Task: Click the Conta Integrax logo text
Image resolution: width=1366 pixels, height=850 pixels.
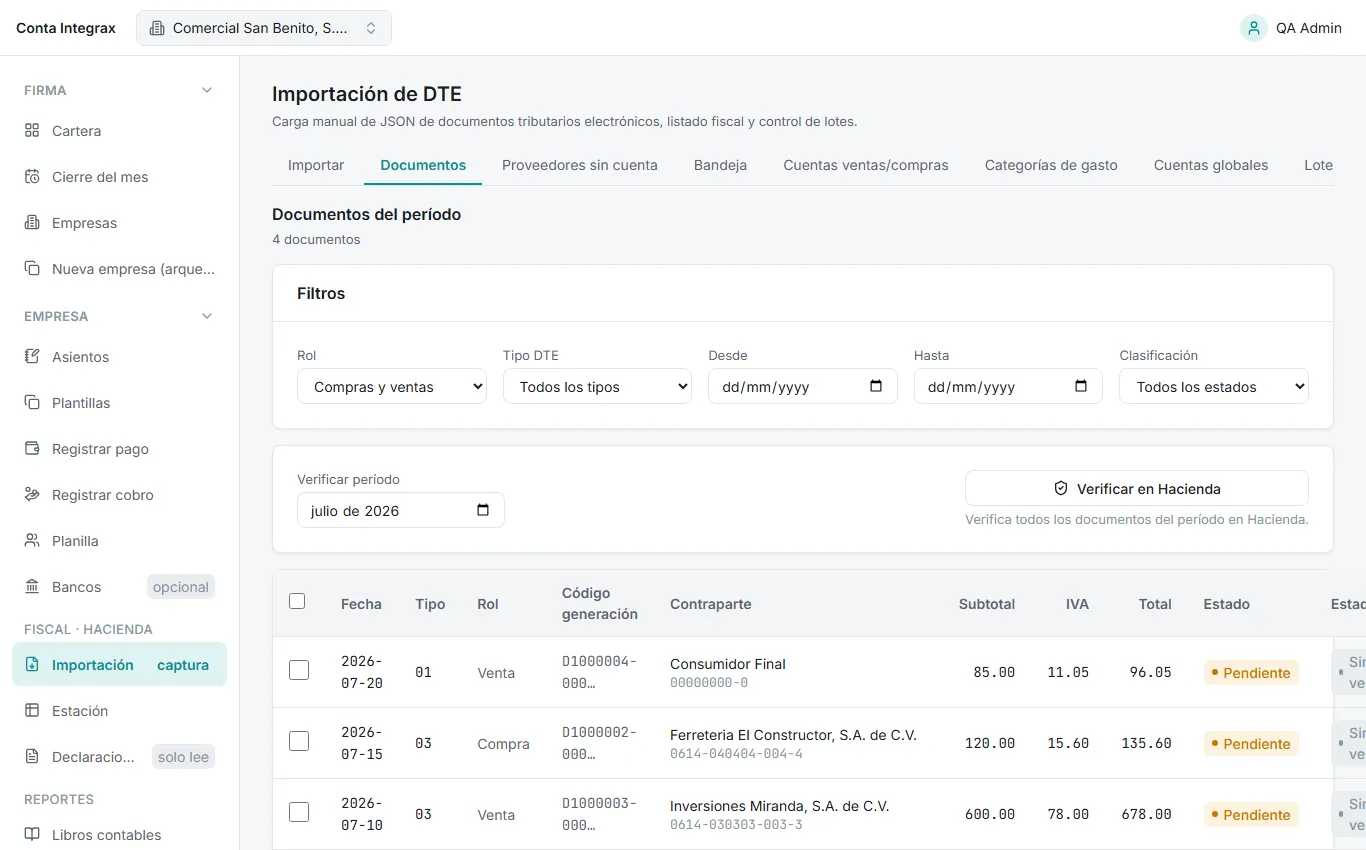Action: 66,28
